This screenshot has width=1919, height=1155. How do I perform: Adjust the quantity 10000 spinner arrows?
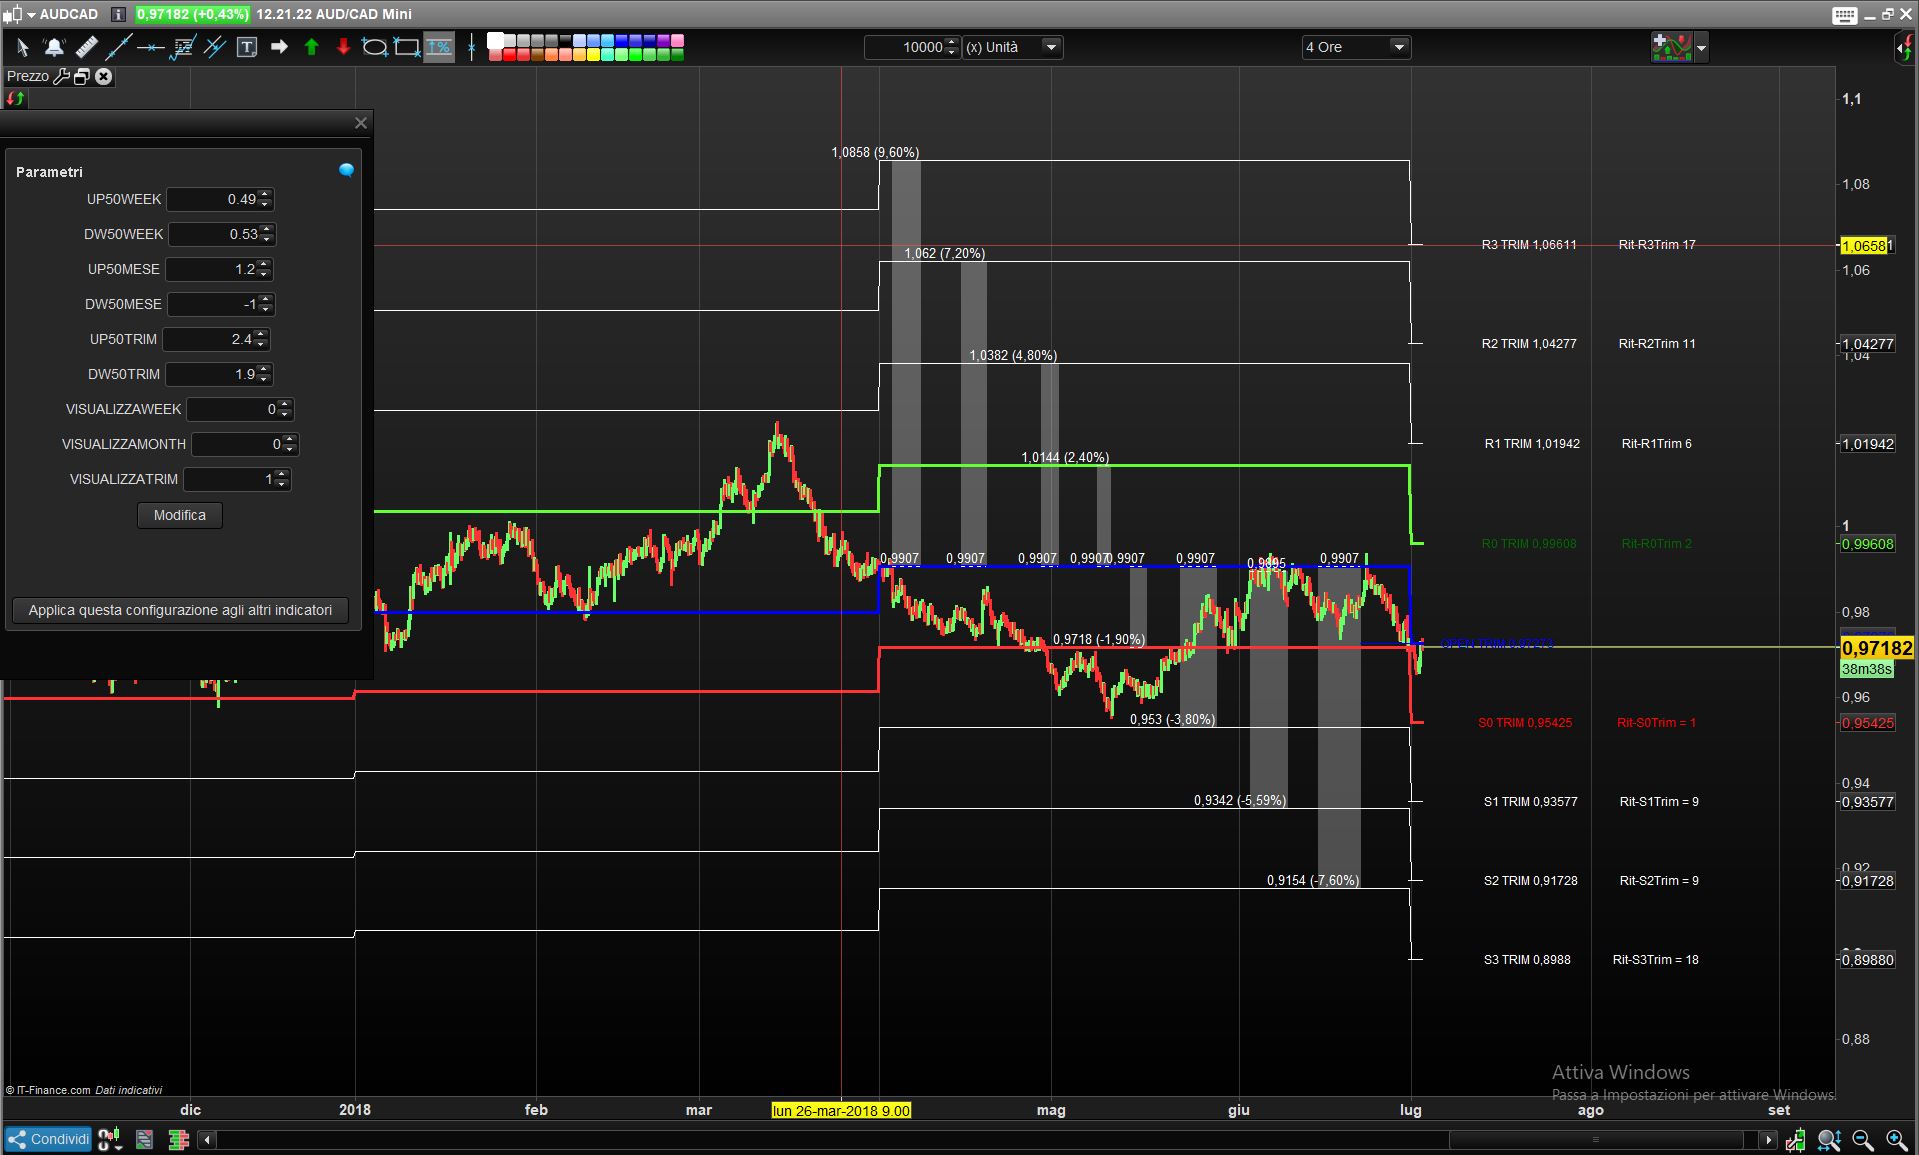(952, 47)
